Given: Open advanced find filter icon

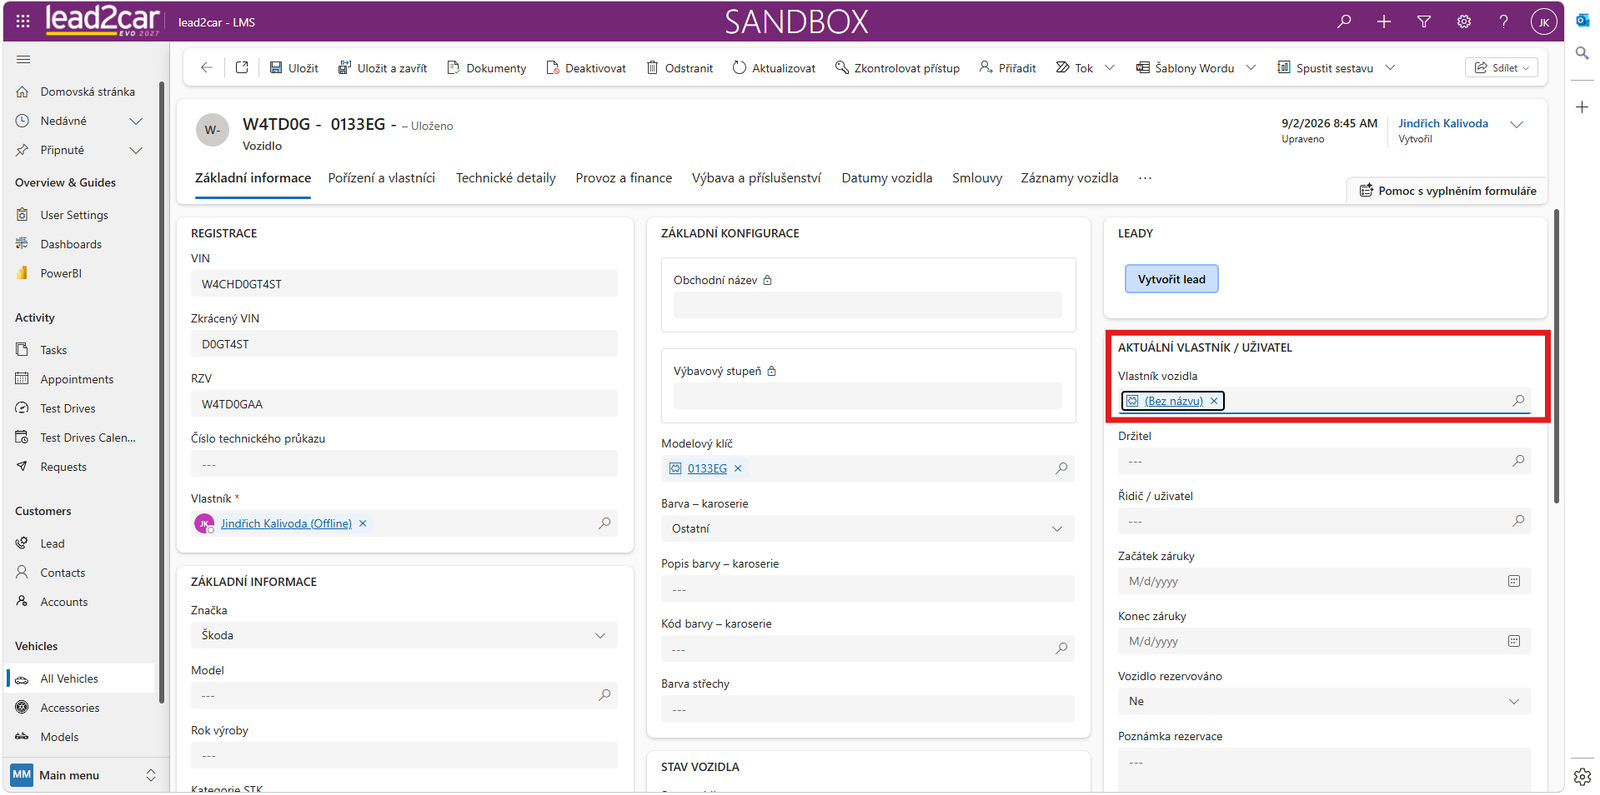Looking at the screenshot, I should (x=1424, y=21).
